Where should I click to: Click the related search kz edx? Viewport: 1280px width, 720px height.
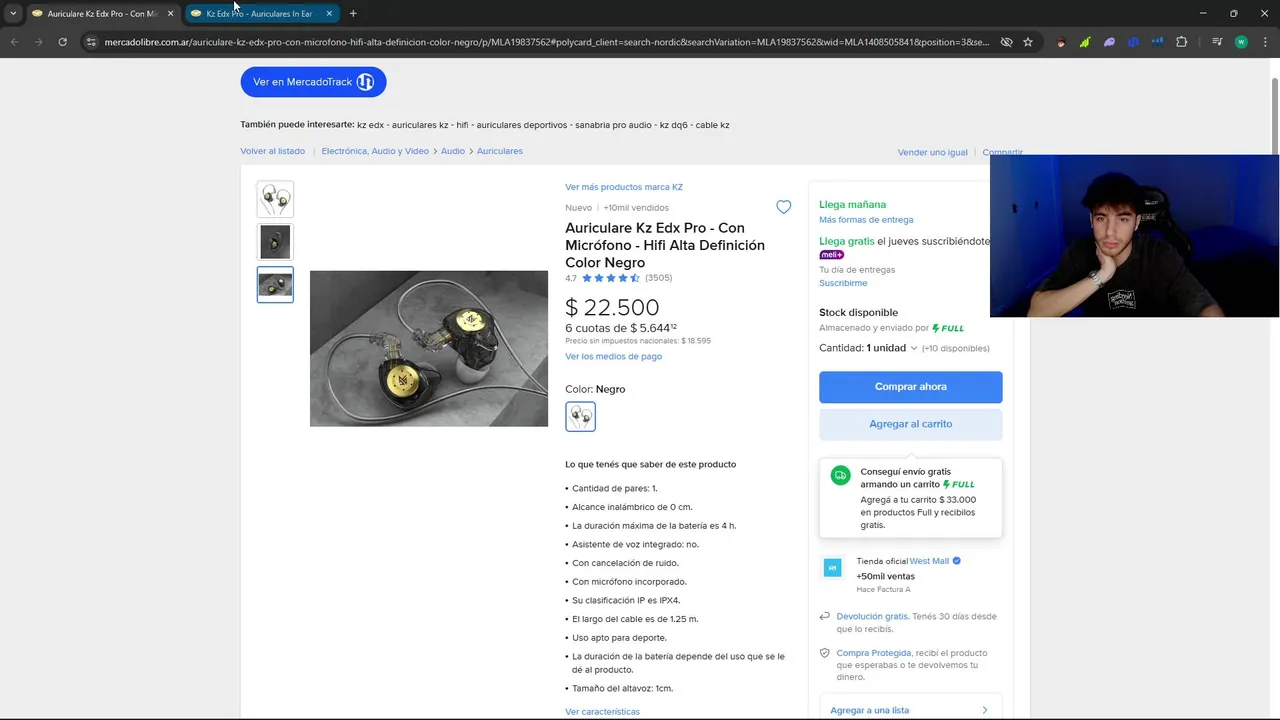370,125
